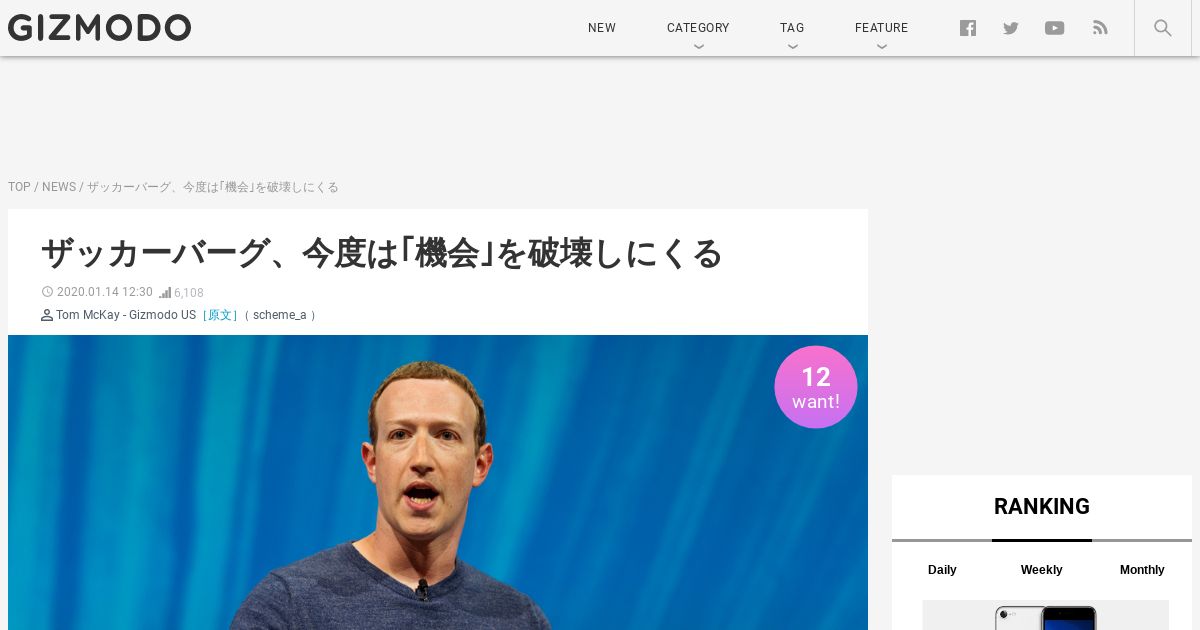Switch ranking to the Monthly tab
The width and height of the screenshot is (1200, 630).
(x=1142, y=570)
